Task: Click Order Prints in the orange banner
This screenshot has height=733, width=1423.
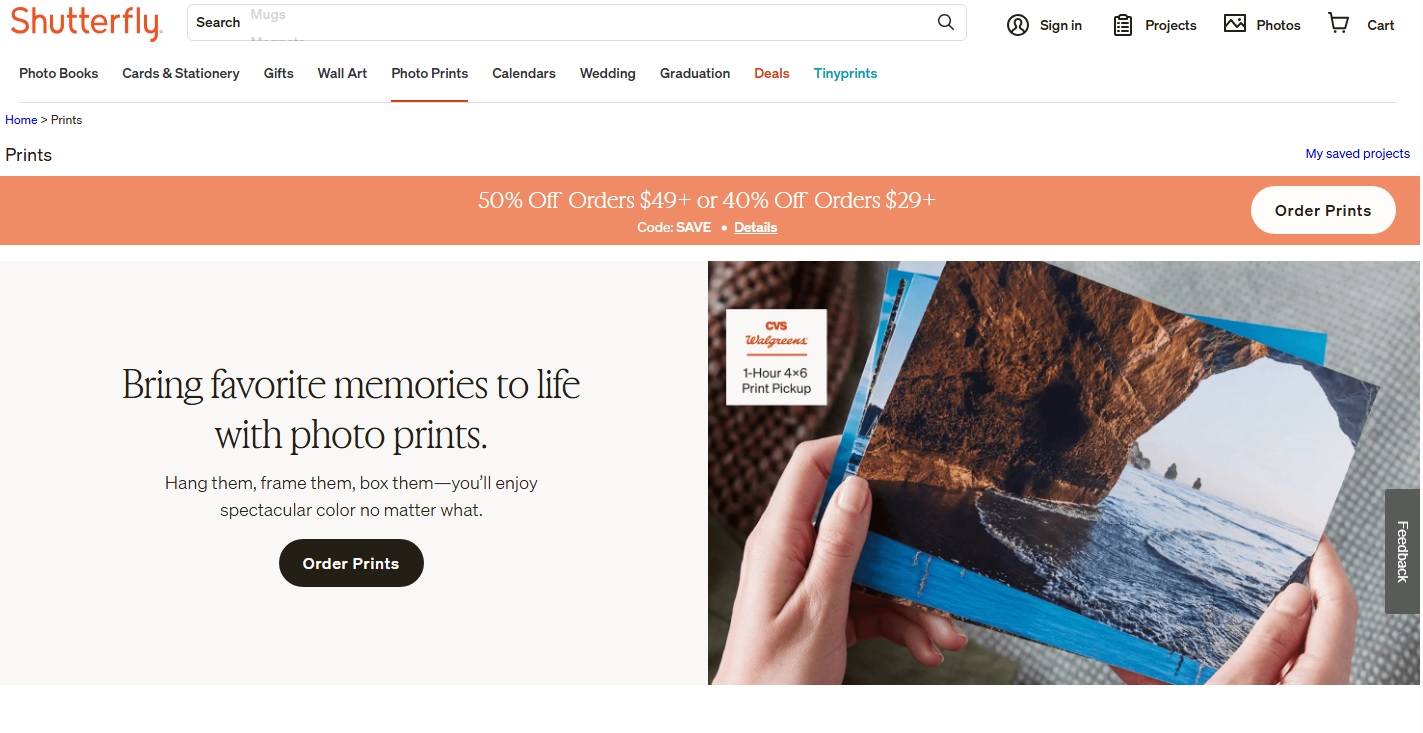Action: 1322,210
